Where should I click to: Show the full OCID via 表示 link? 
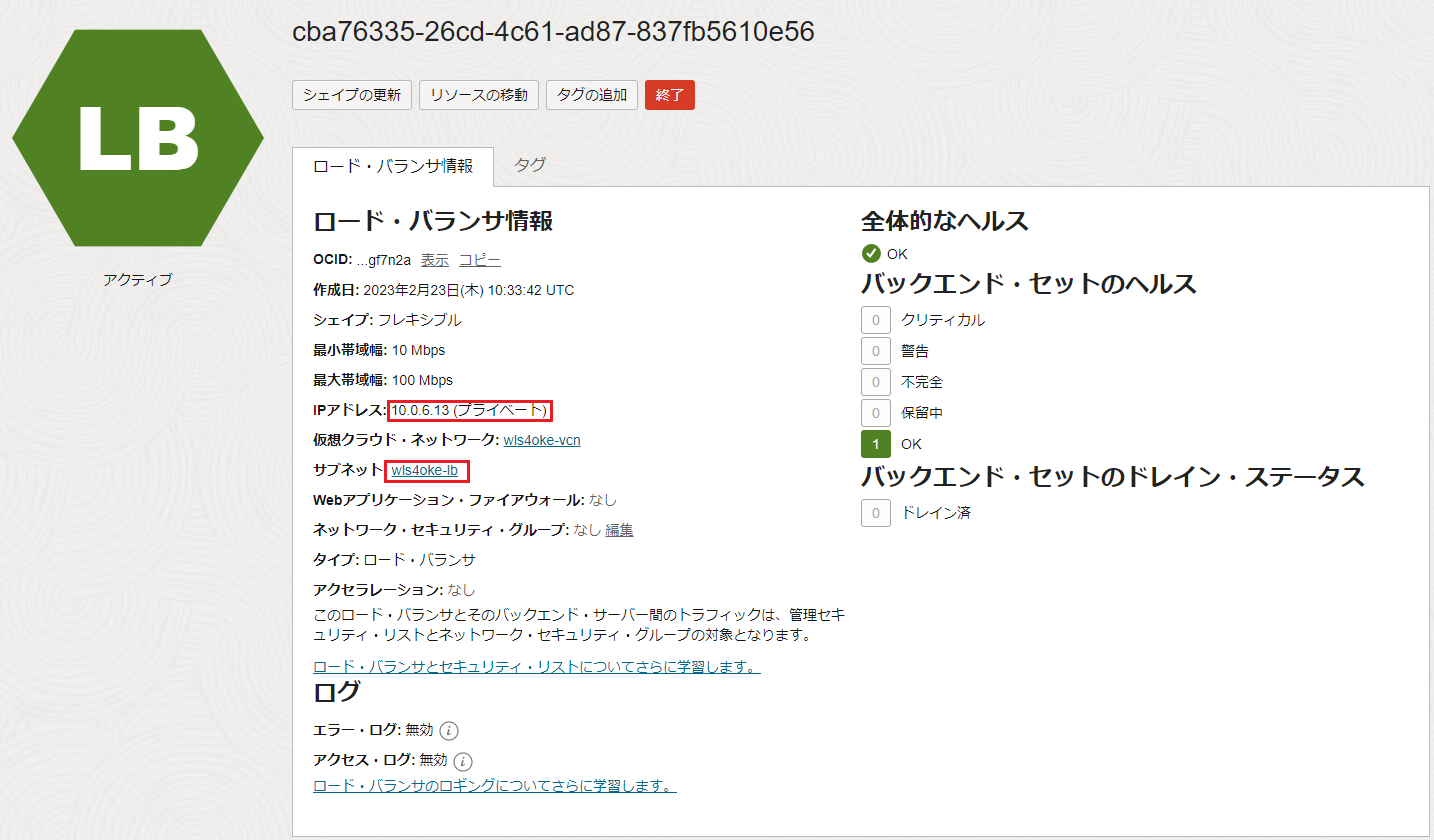[x=435, y=260]
